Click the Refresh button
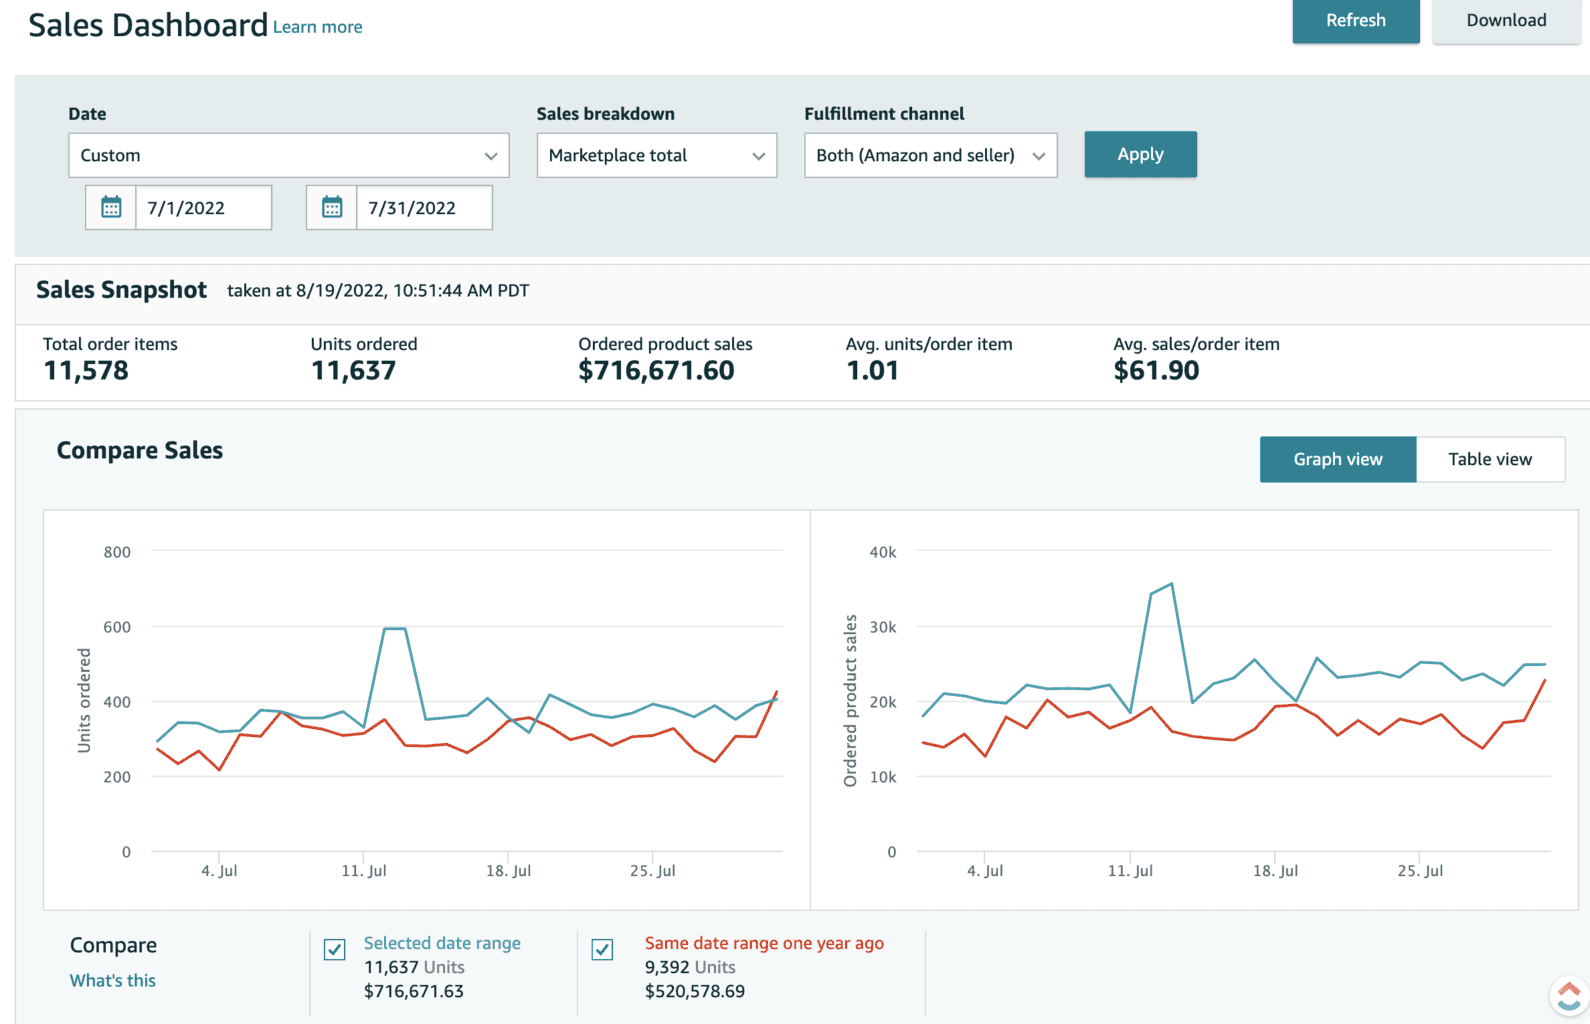The width and height of the screenshot is (1590, 1024). click(1355, 21)
